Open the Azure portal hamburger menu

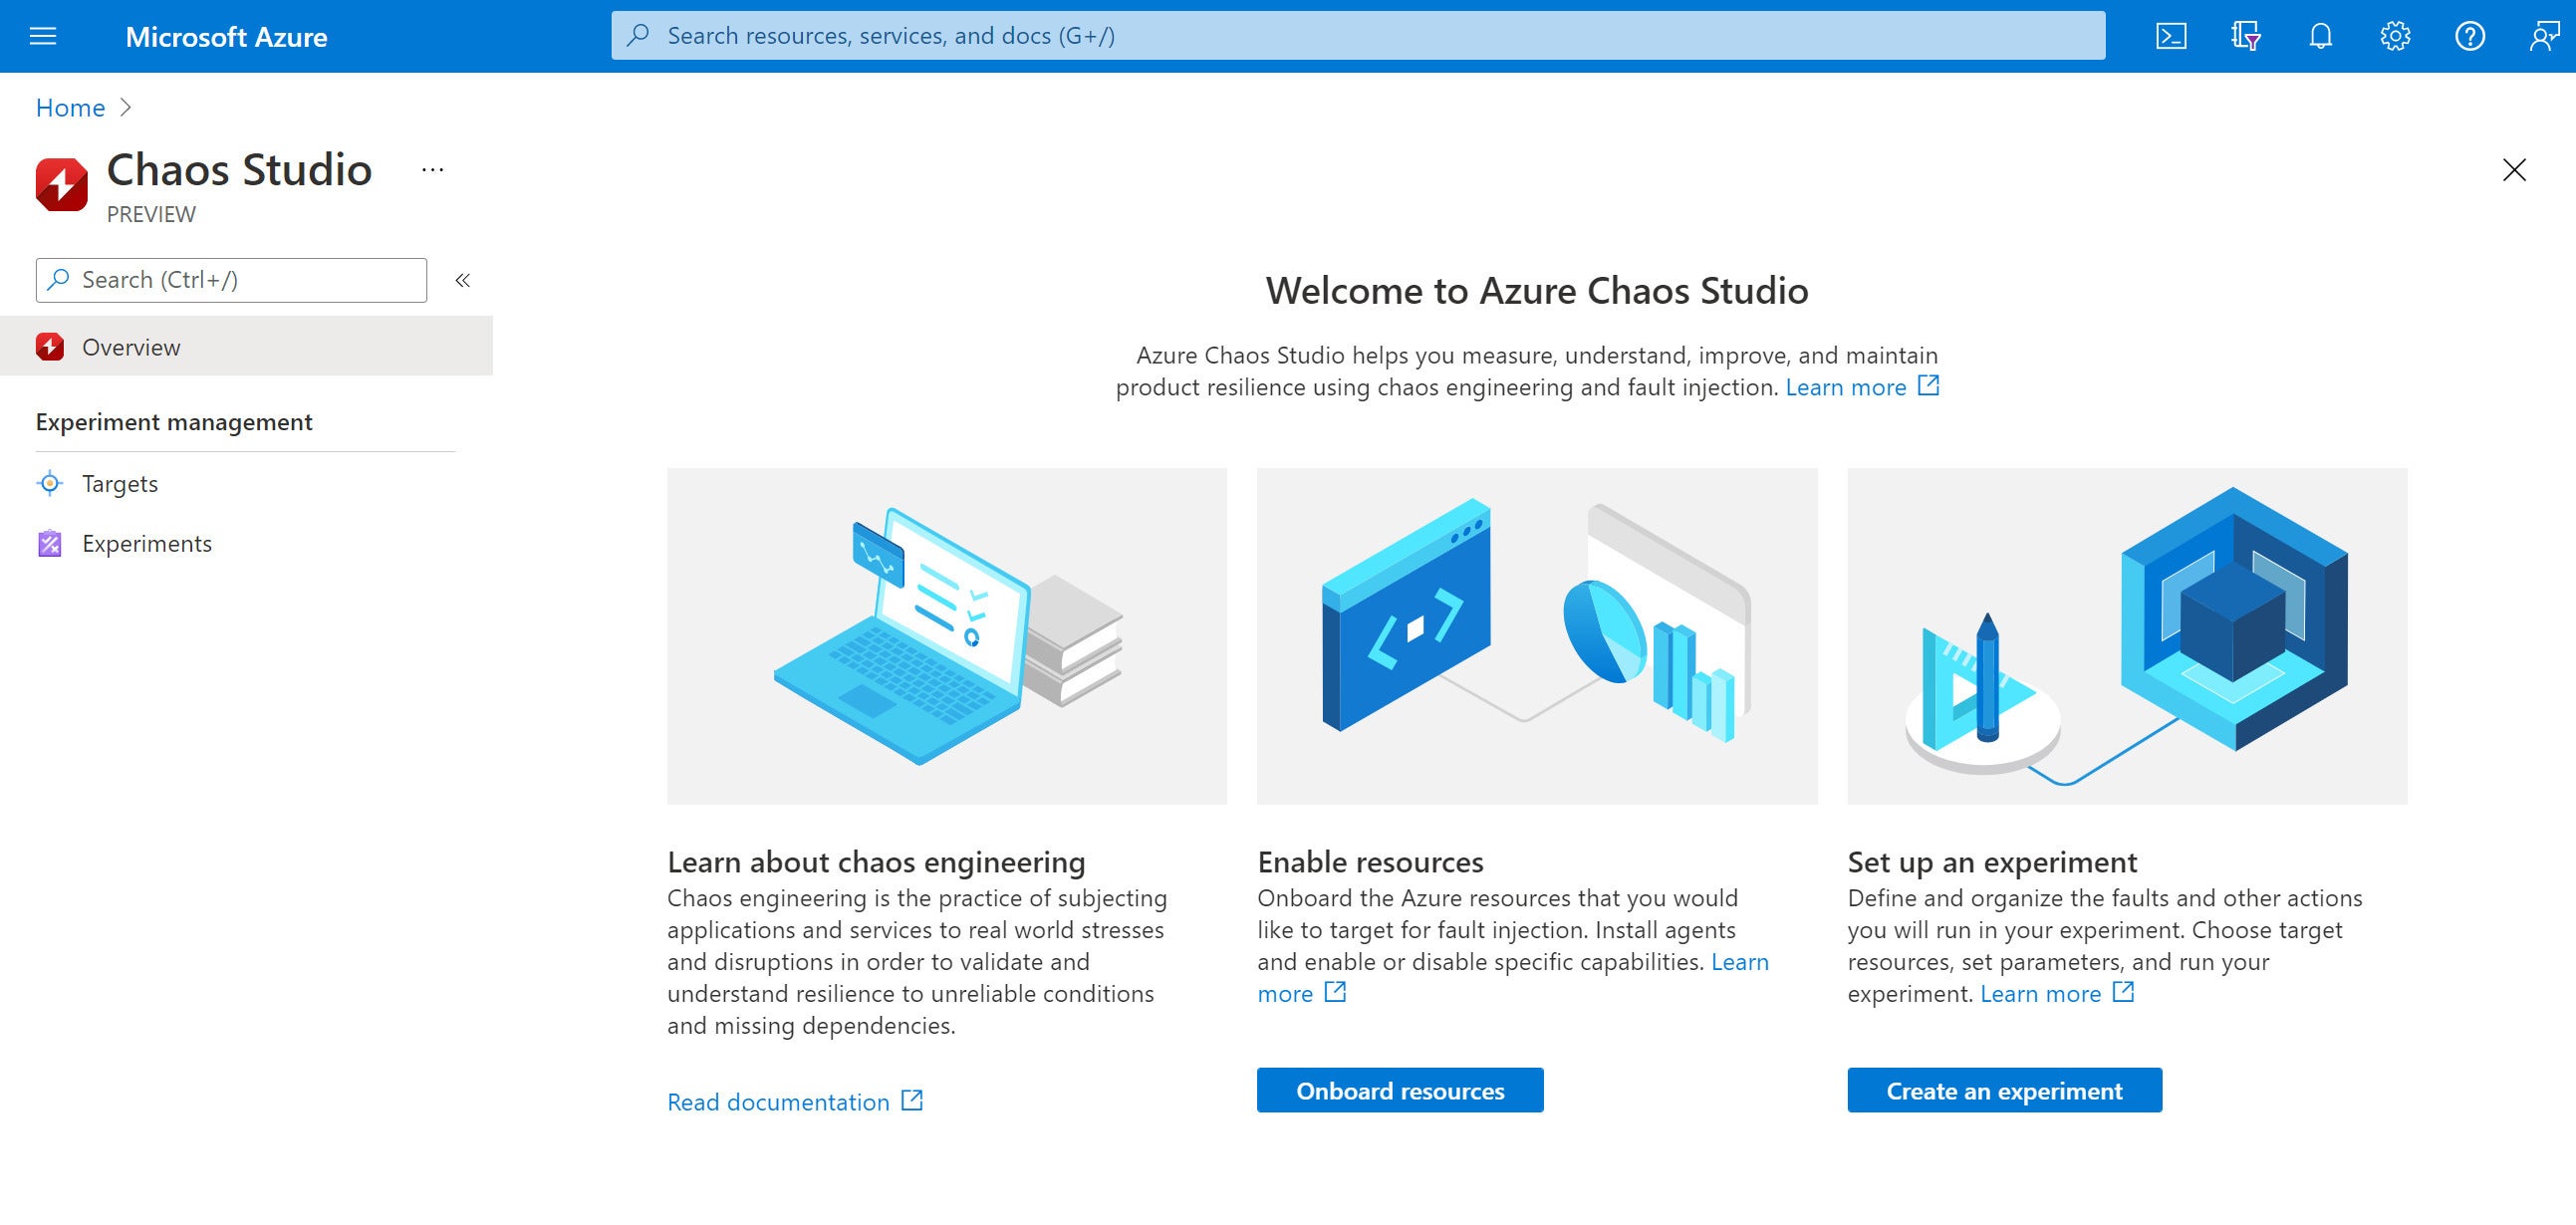pos(43,36)
